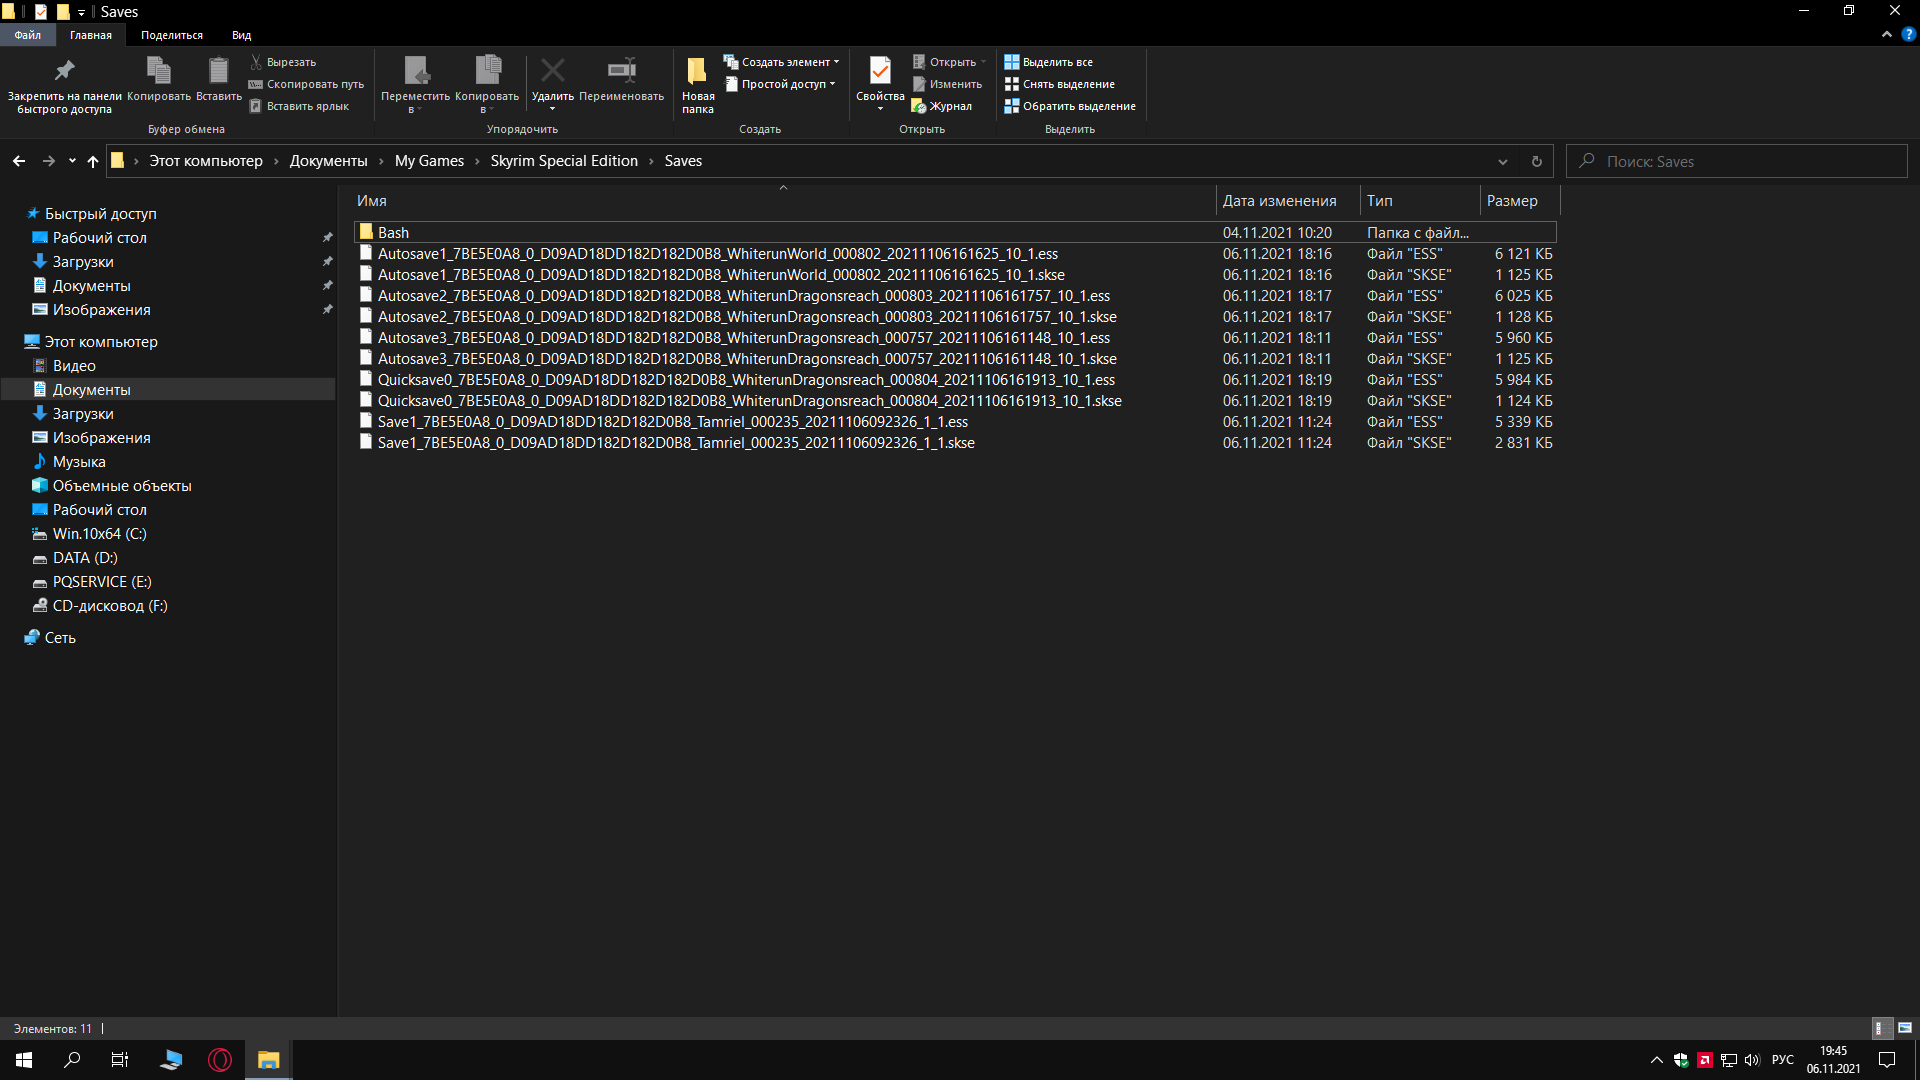Open the Properties checkmark icon
Screen dimensions: 1920x1080
[x=880, y=71]
